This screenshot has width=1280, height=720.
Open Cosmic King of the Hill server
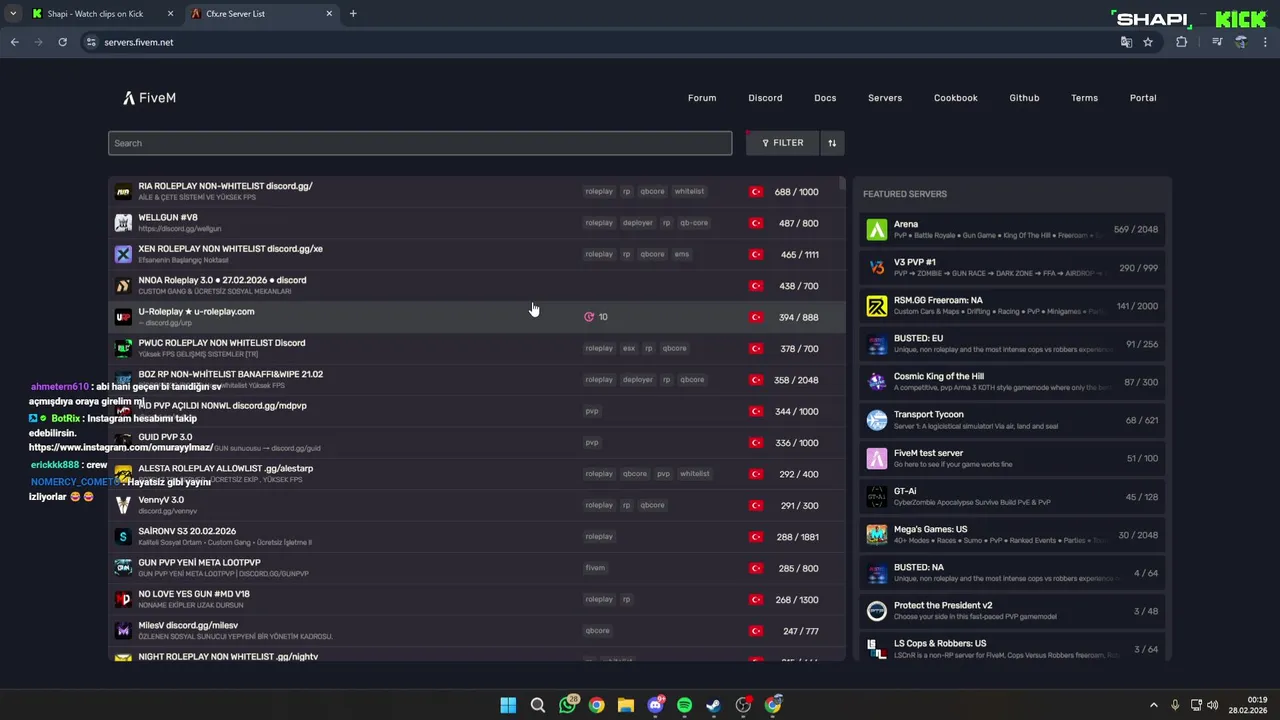click(x=1012, y=382)
